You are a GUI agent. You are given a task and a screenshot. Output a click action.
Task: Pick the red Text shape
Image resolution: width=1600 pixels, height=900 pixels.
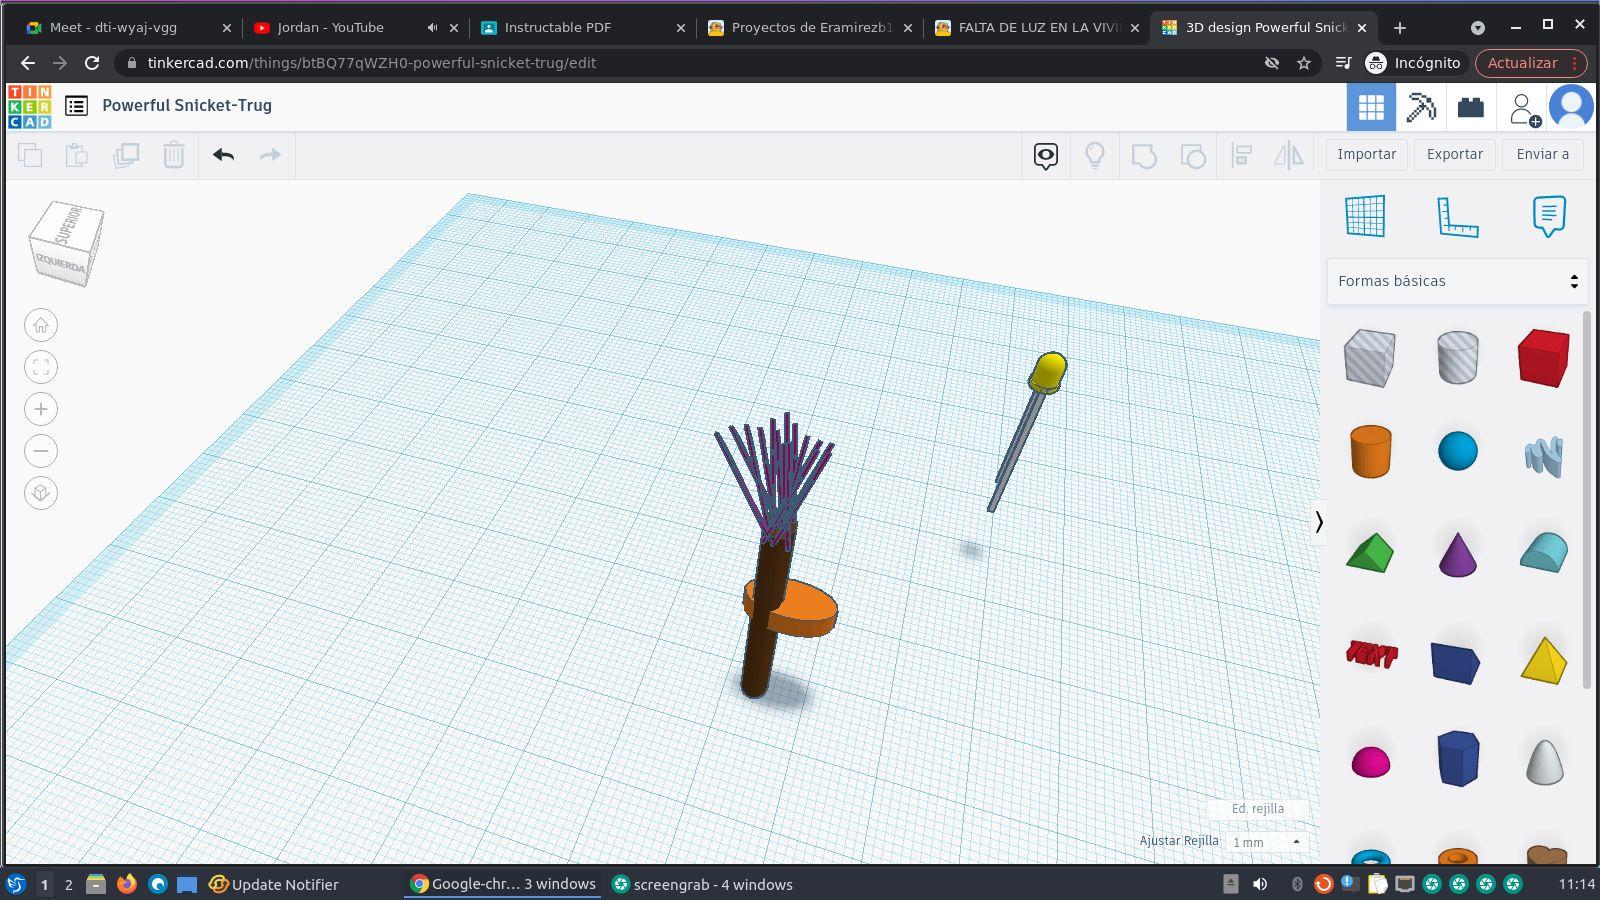point(1370,653)
